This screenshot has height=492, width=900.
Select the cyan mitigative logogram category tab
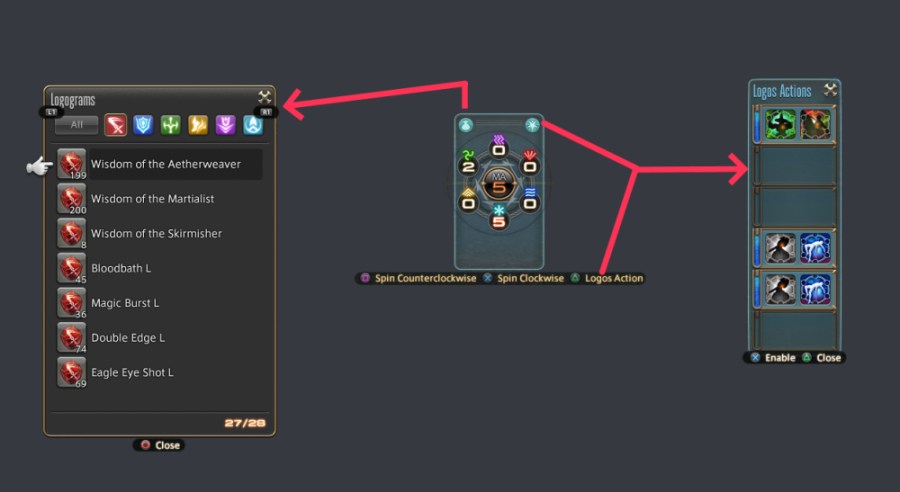click(253, 125)
